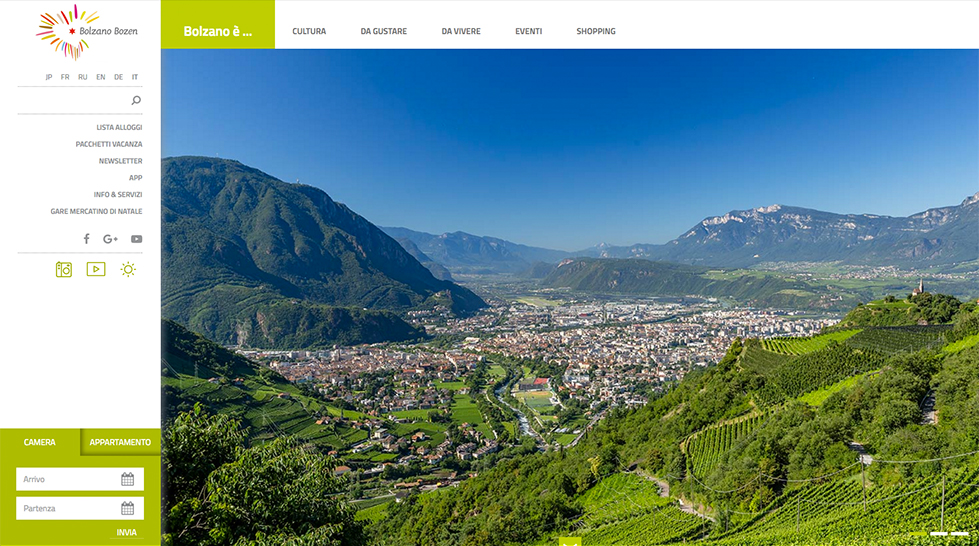Open the green webcam icon
Viewport: 979px width, 546px height.
(64, 269)
